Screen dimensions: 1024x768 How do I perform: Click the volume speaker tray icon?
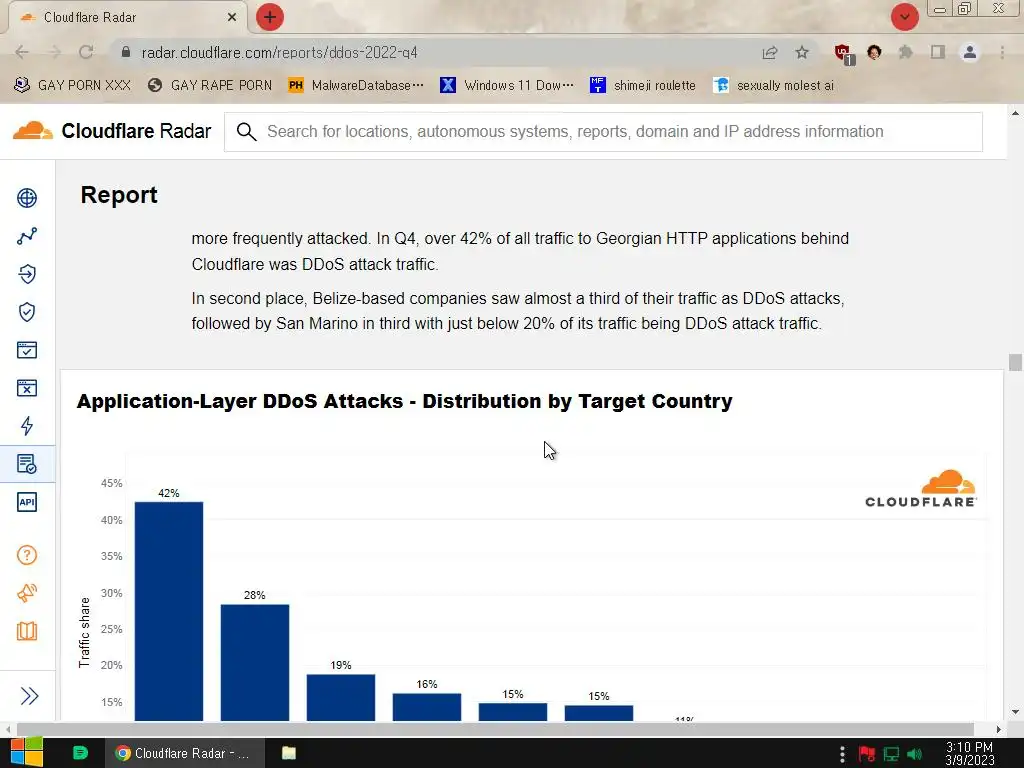click(x=916, y=754)
